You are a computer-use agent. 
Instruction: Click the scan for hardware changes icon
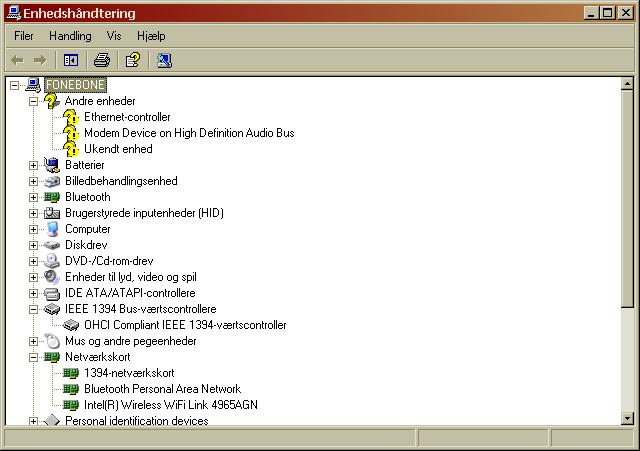(164, 60)
